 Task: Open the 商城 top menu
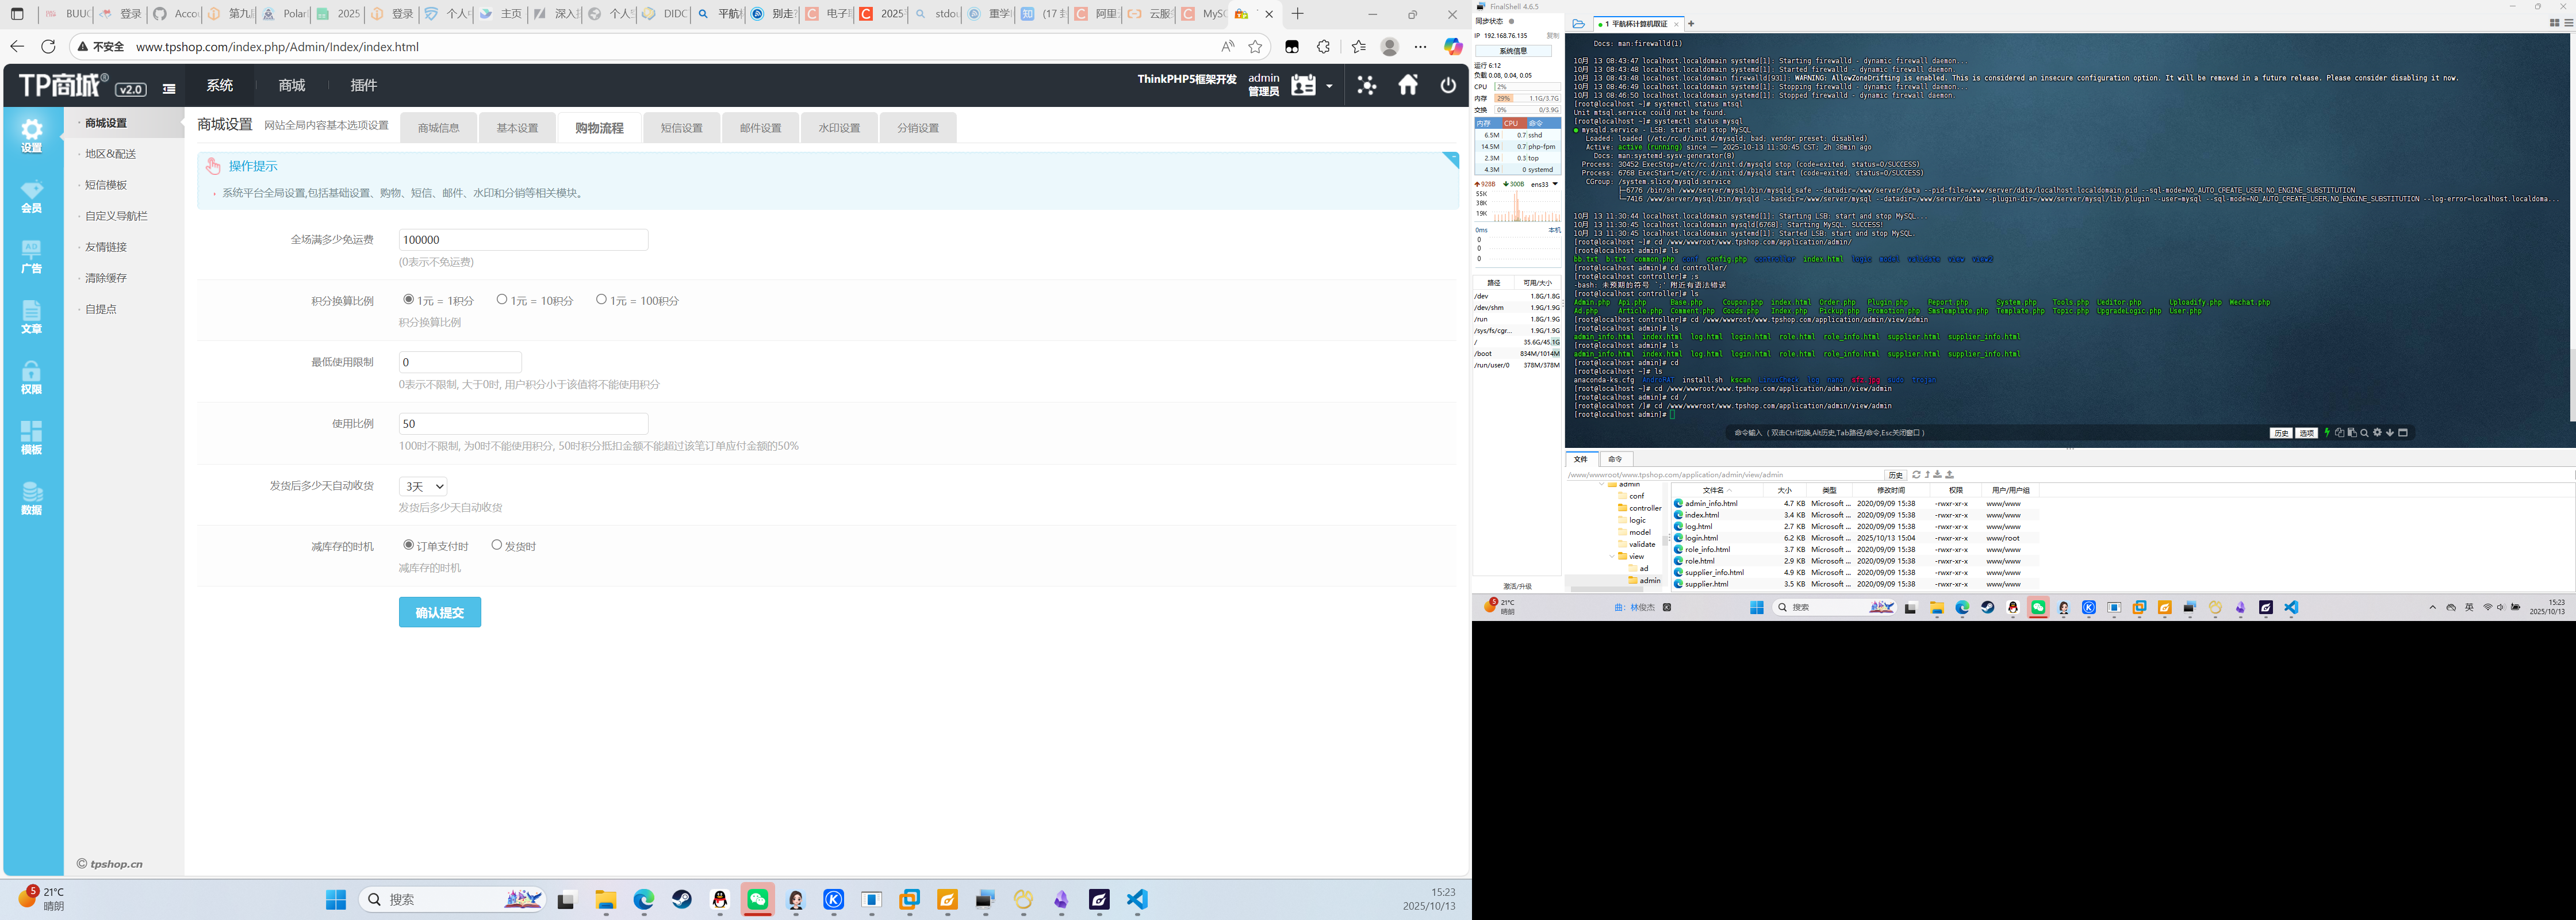292,86
